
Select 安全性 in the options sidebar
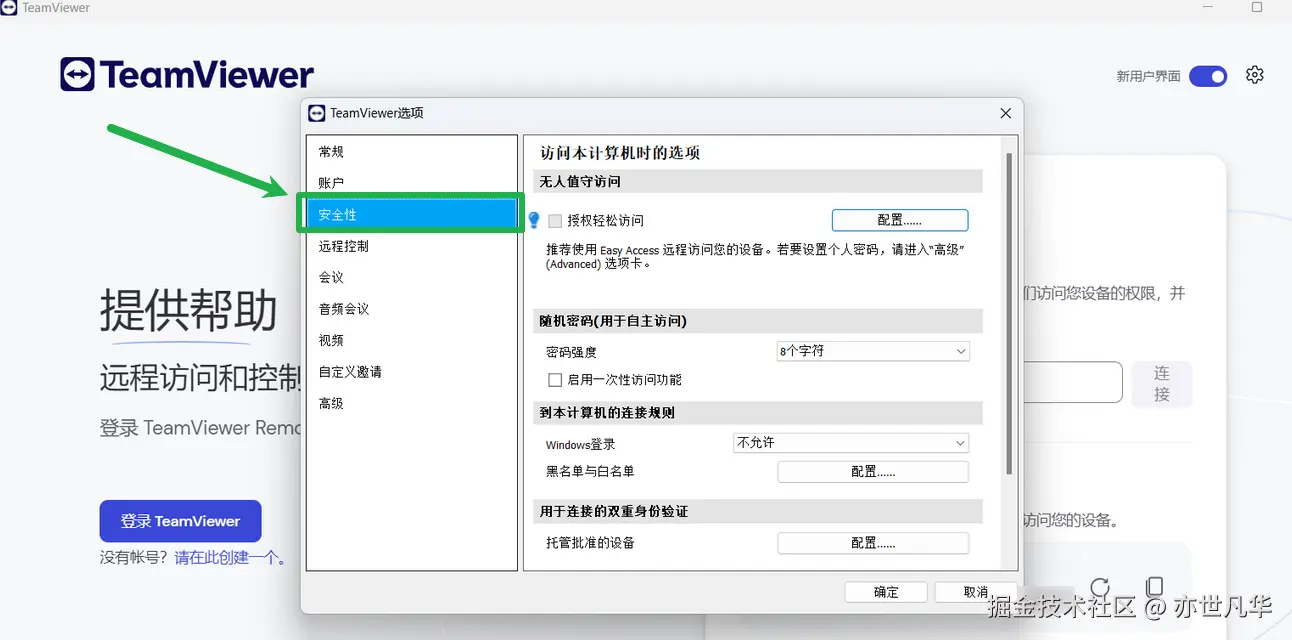coord(412,215)
